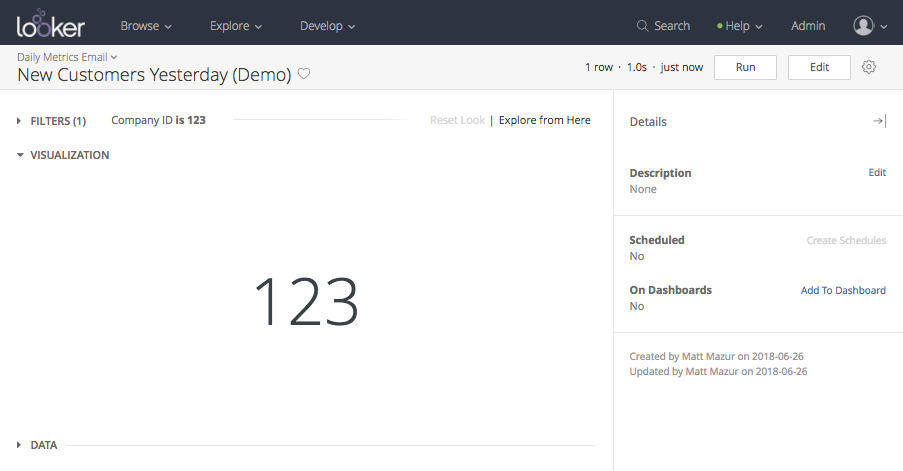The image size is (903, 471).
Task: Open the Look settings gear menu
Action: (869, 67)
